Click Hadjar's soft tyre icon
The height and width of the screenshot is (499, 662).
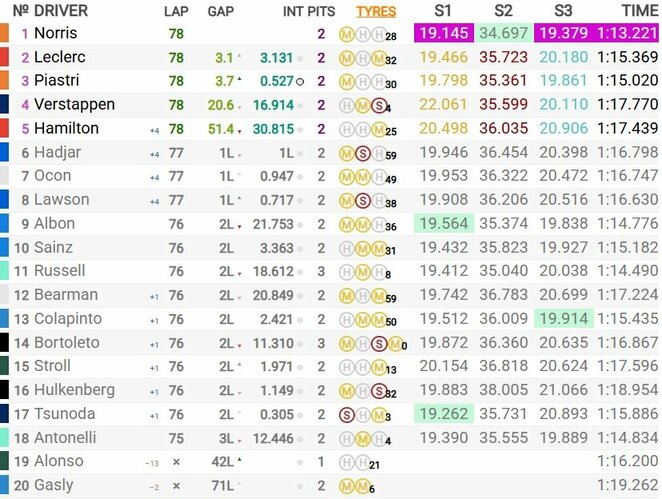point(362,154)
